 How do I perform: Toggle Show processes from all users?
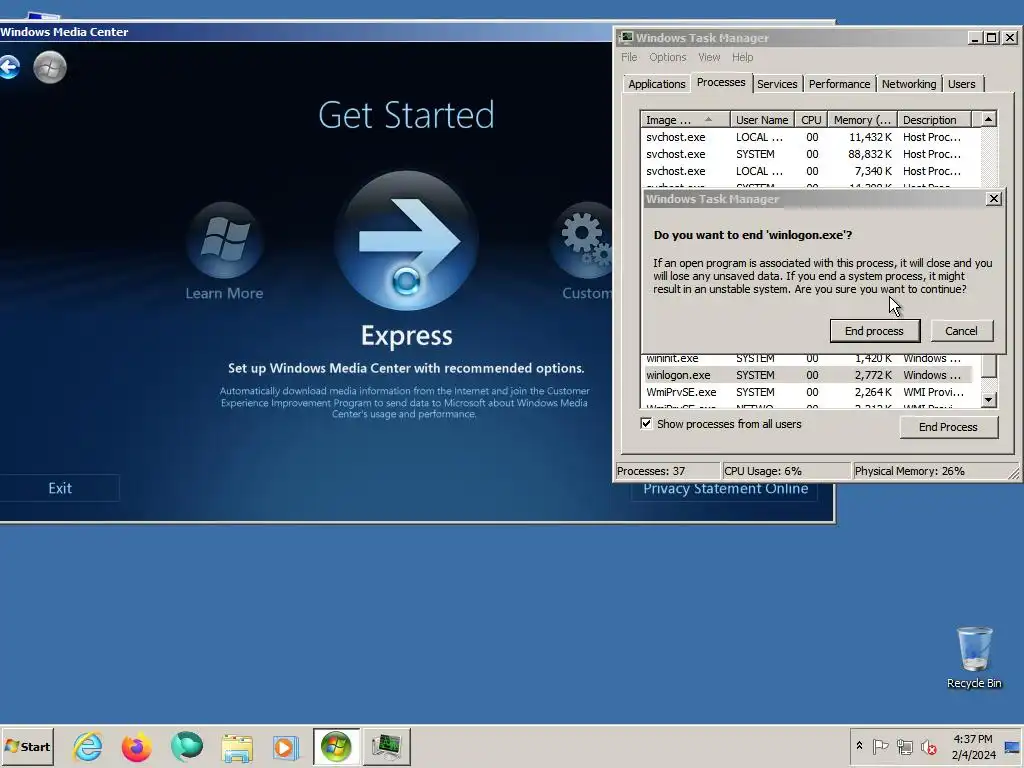pos(646,424)
